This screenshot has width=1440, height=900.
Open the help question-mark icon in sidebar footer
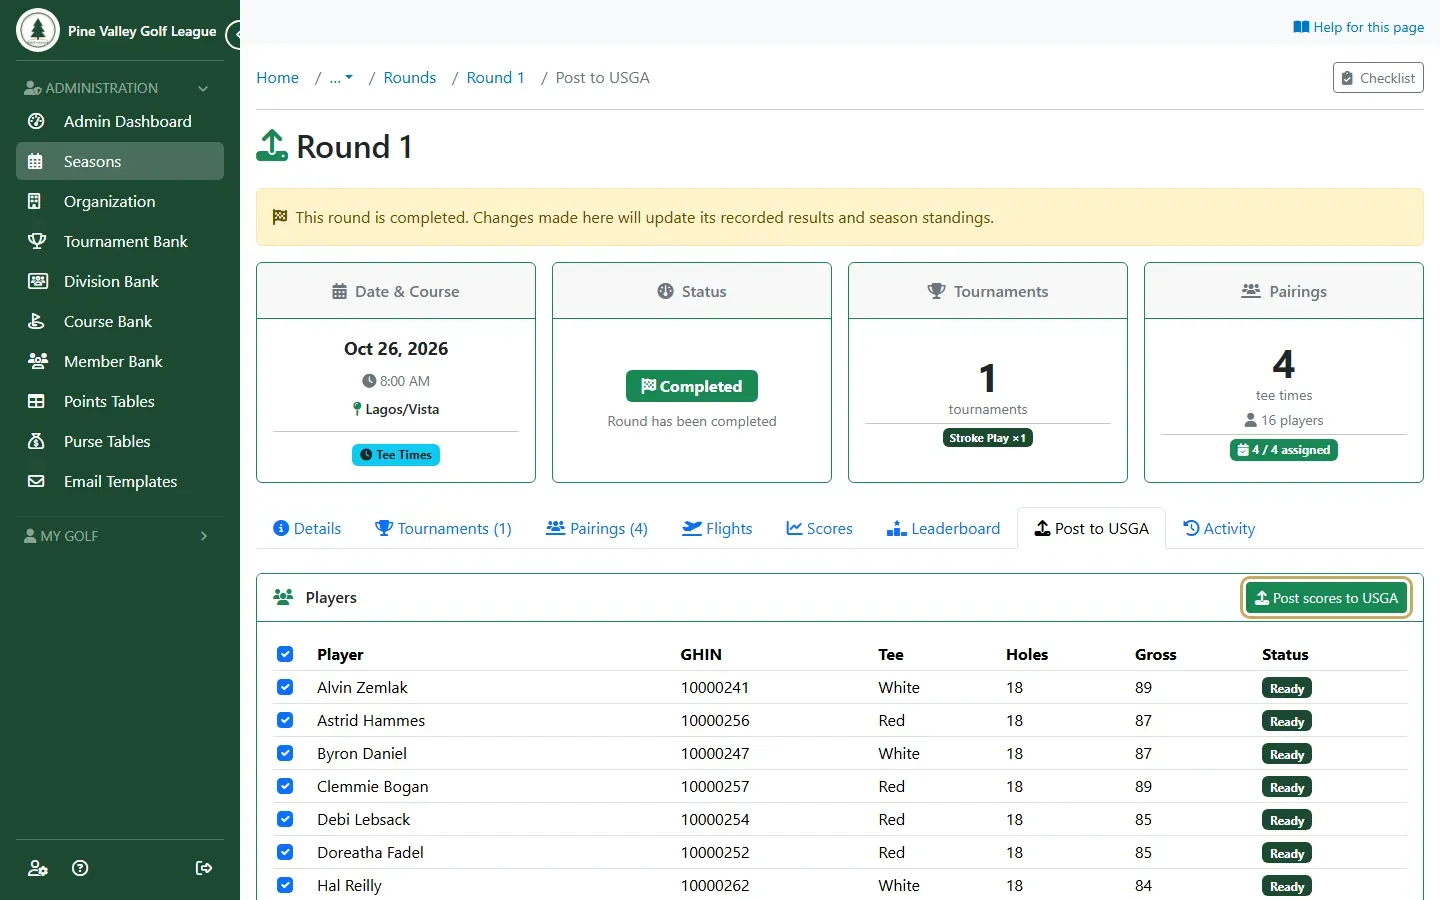click(x=81, y=868)
